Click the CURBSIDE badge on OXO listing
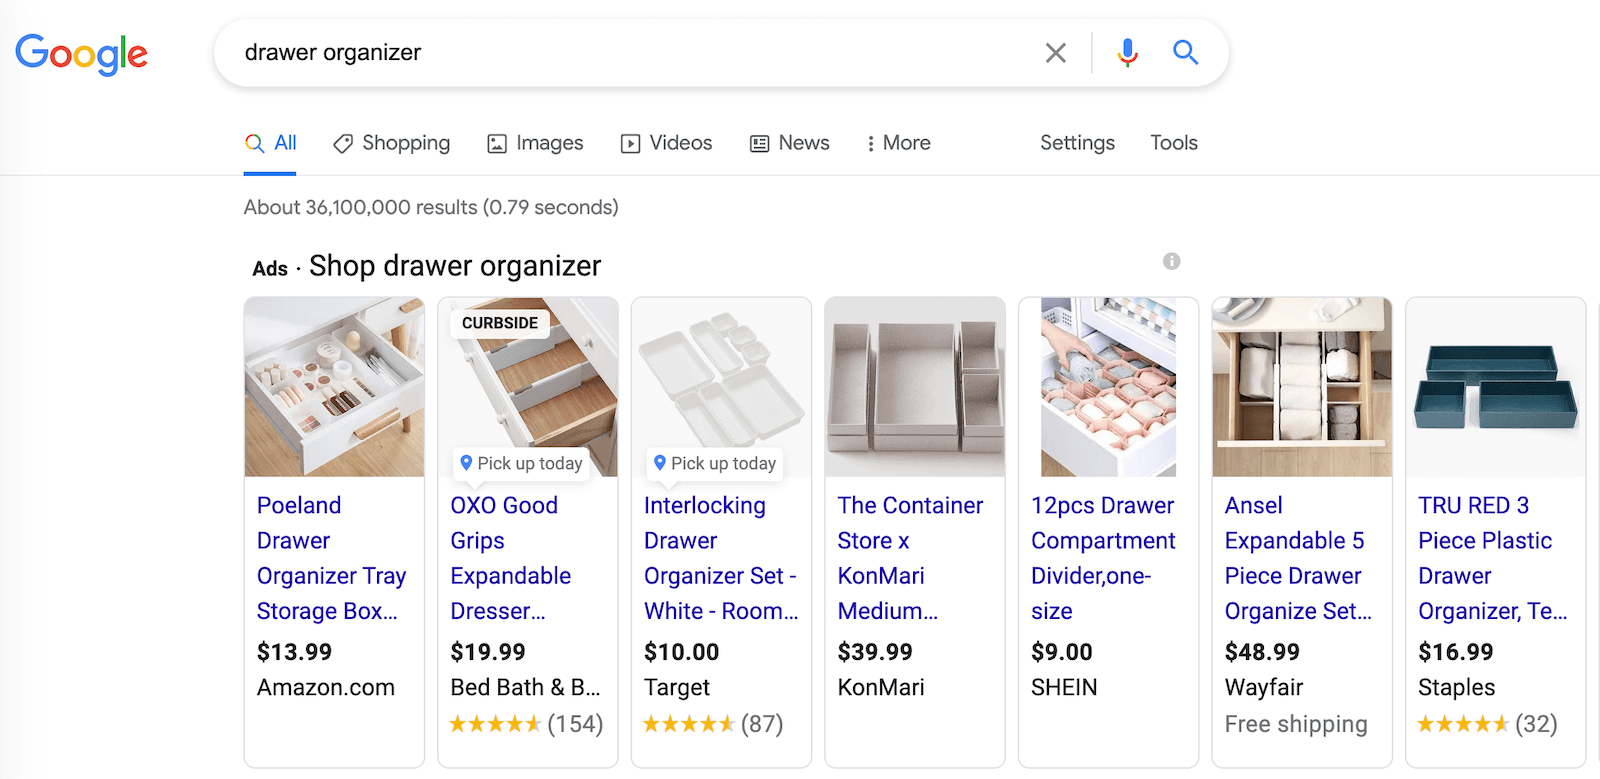Image resolution: width=1600 pixels, height=779 pixels. coord(500,323)
